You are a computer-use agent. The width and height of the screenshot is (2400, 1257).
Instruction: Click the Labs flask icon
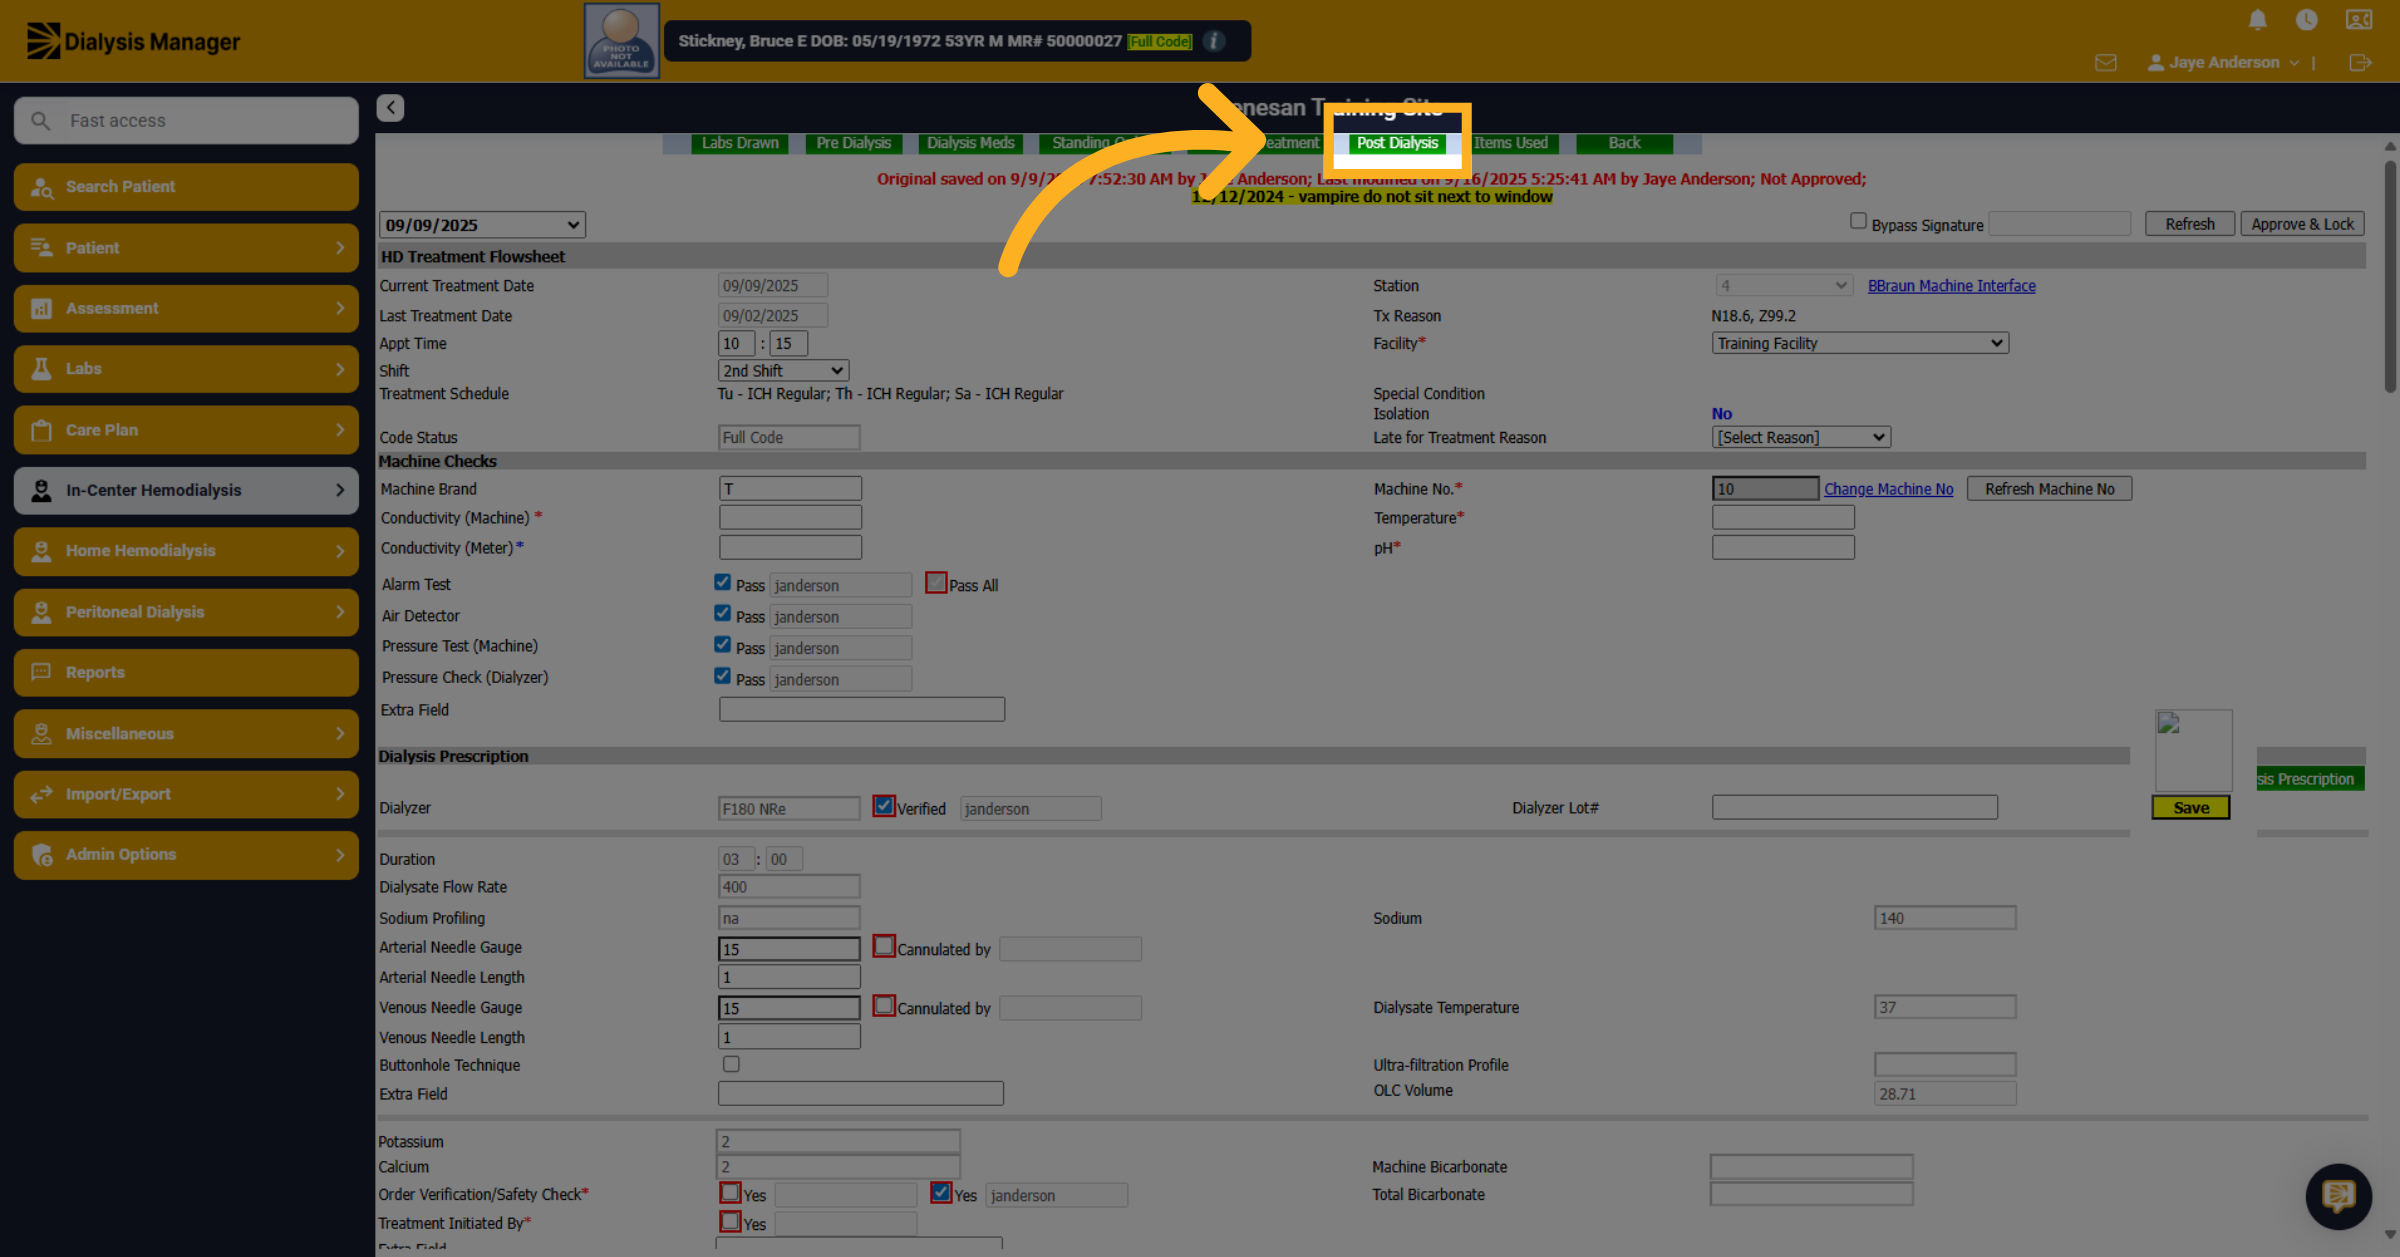[41, 369]
